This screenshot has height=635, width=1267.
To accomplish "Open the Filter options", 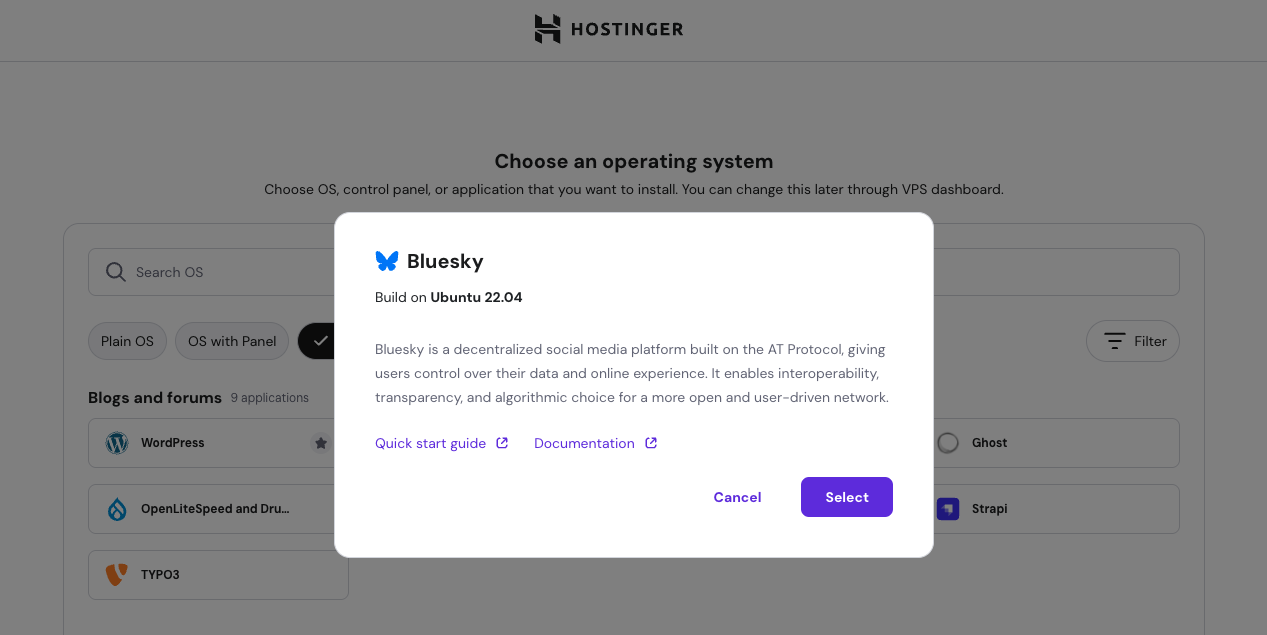I will point(1133,341).
